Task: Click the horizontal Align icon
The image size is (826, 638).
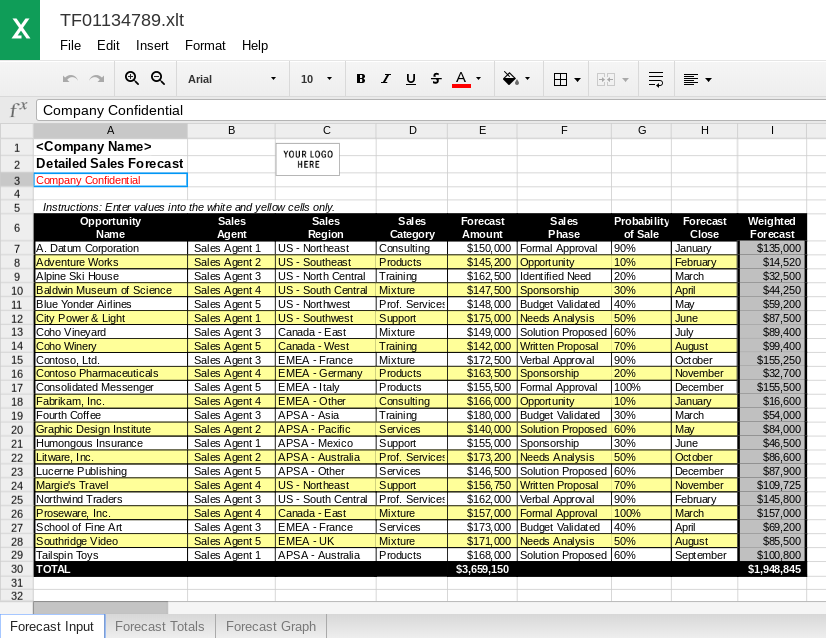Action: click(691, 80)
